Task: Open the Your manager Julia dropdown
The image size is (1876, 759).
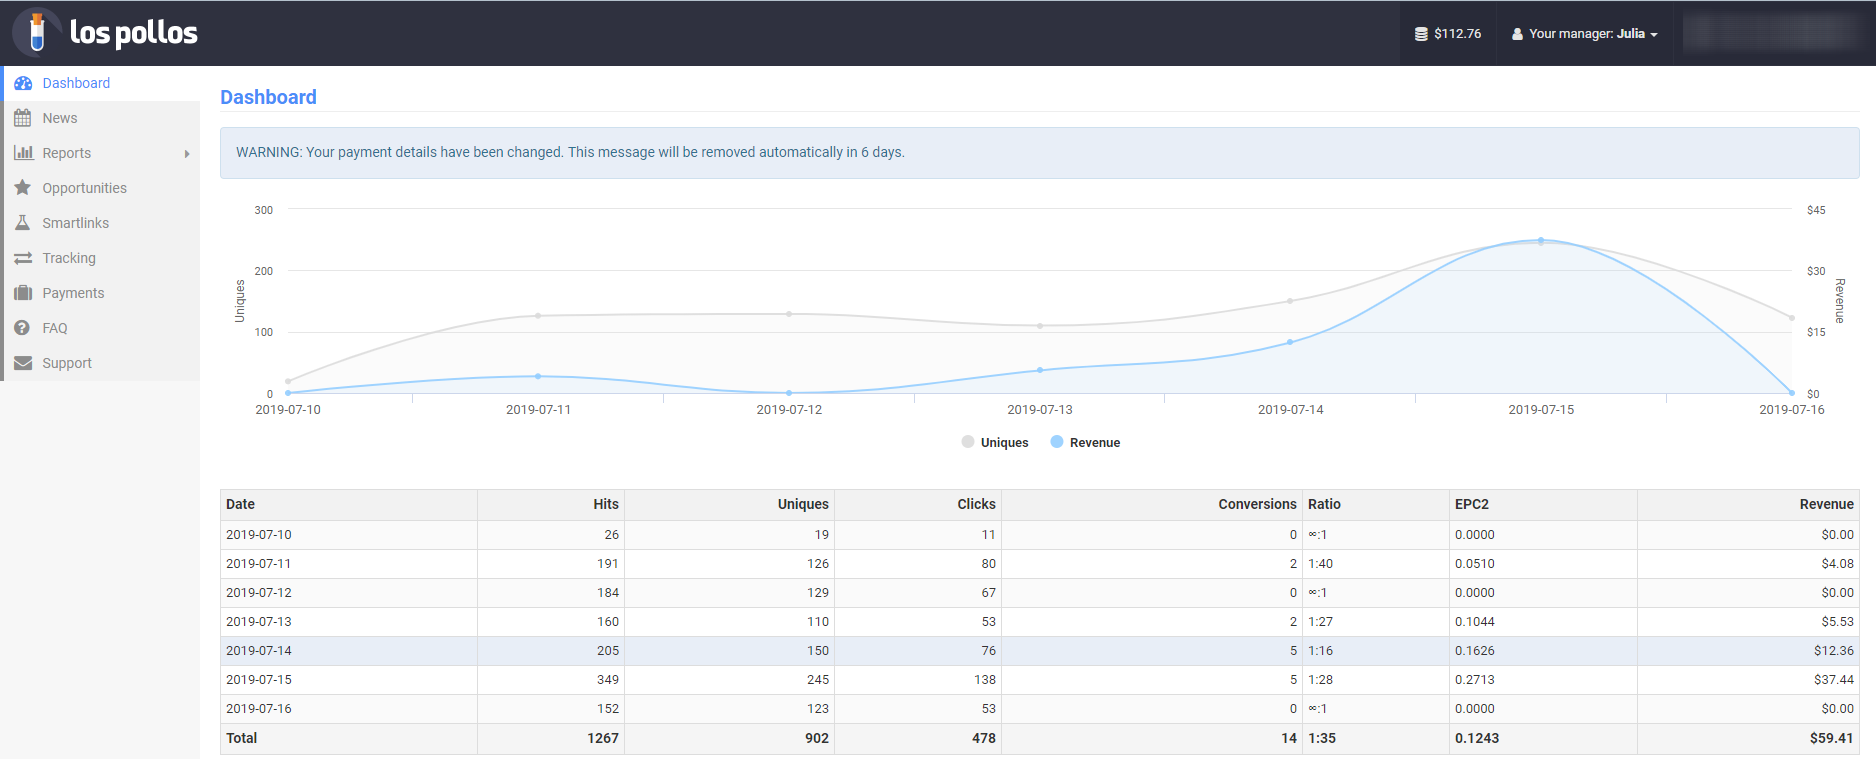Action: 1585,34
